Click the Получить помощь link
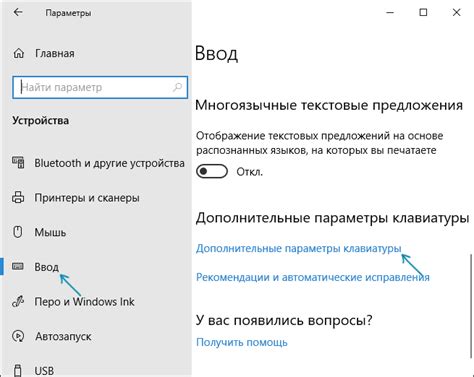 click(x=242, y=342)
